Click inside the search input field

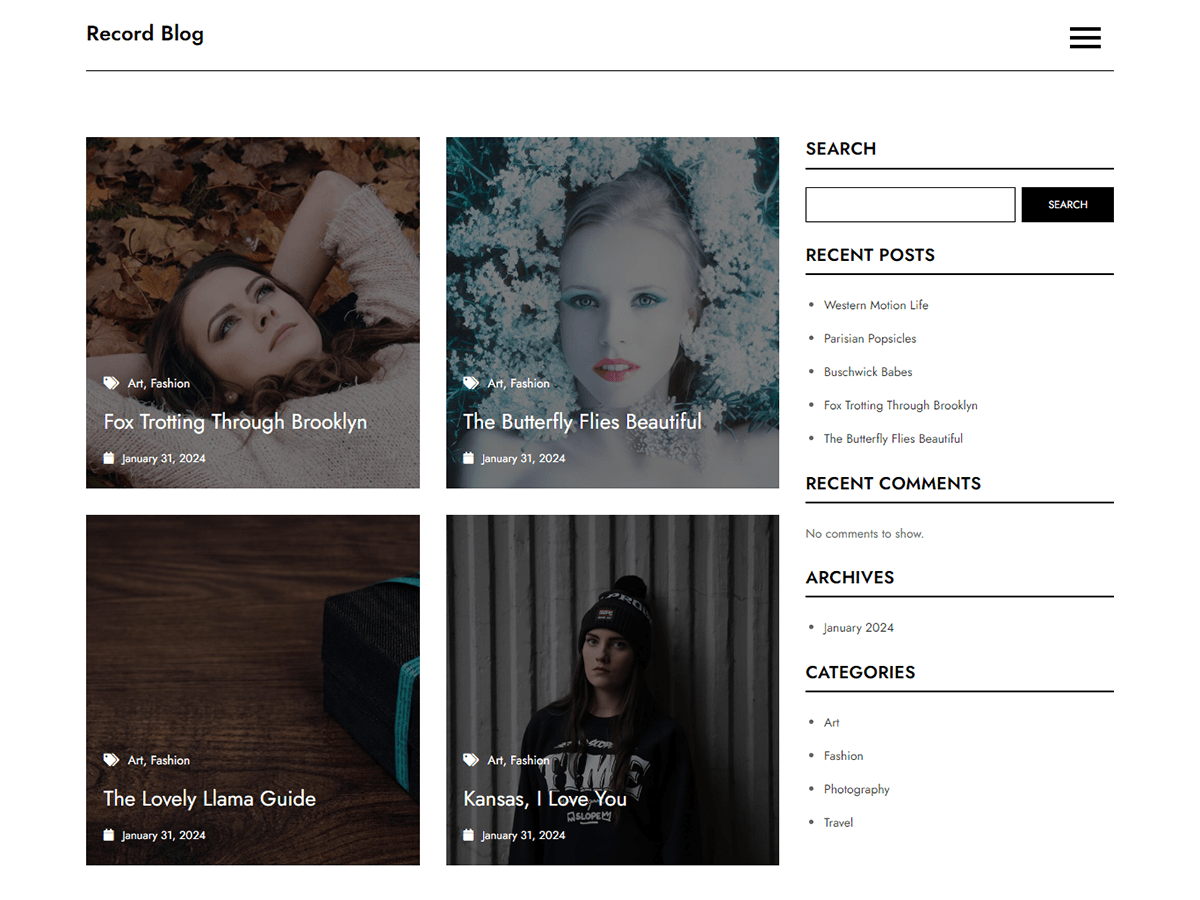tap(909, 204)
